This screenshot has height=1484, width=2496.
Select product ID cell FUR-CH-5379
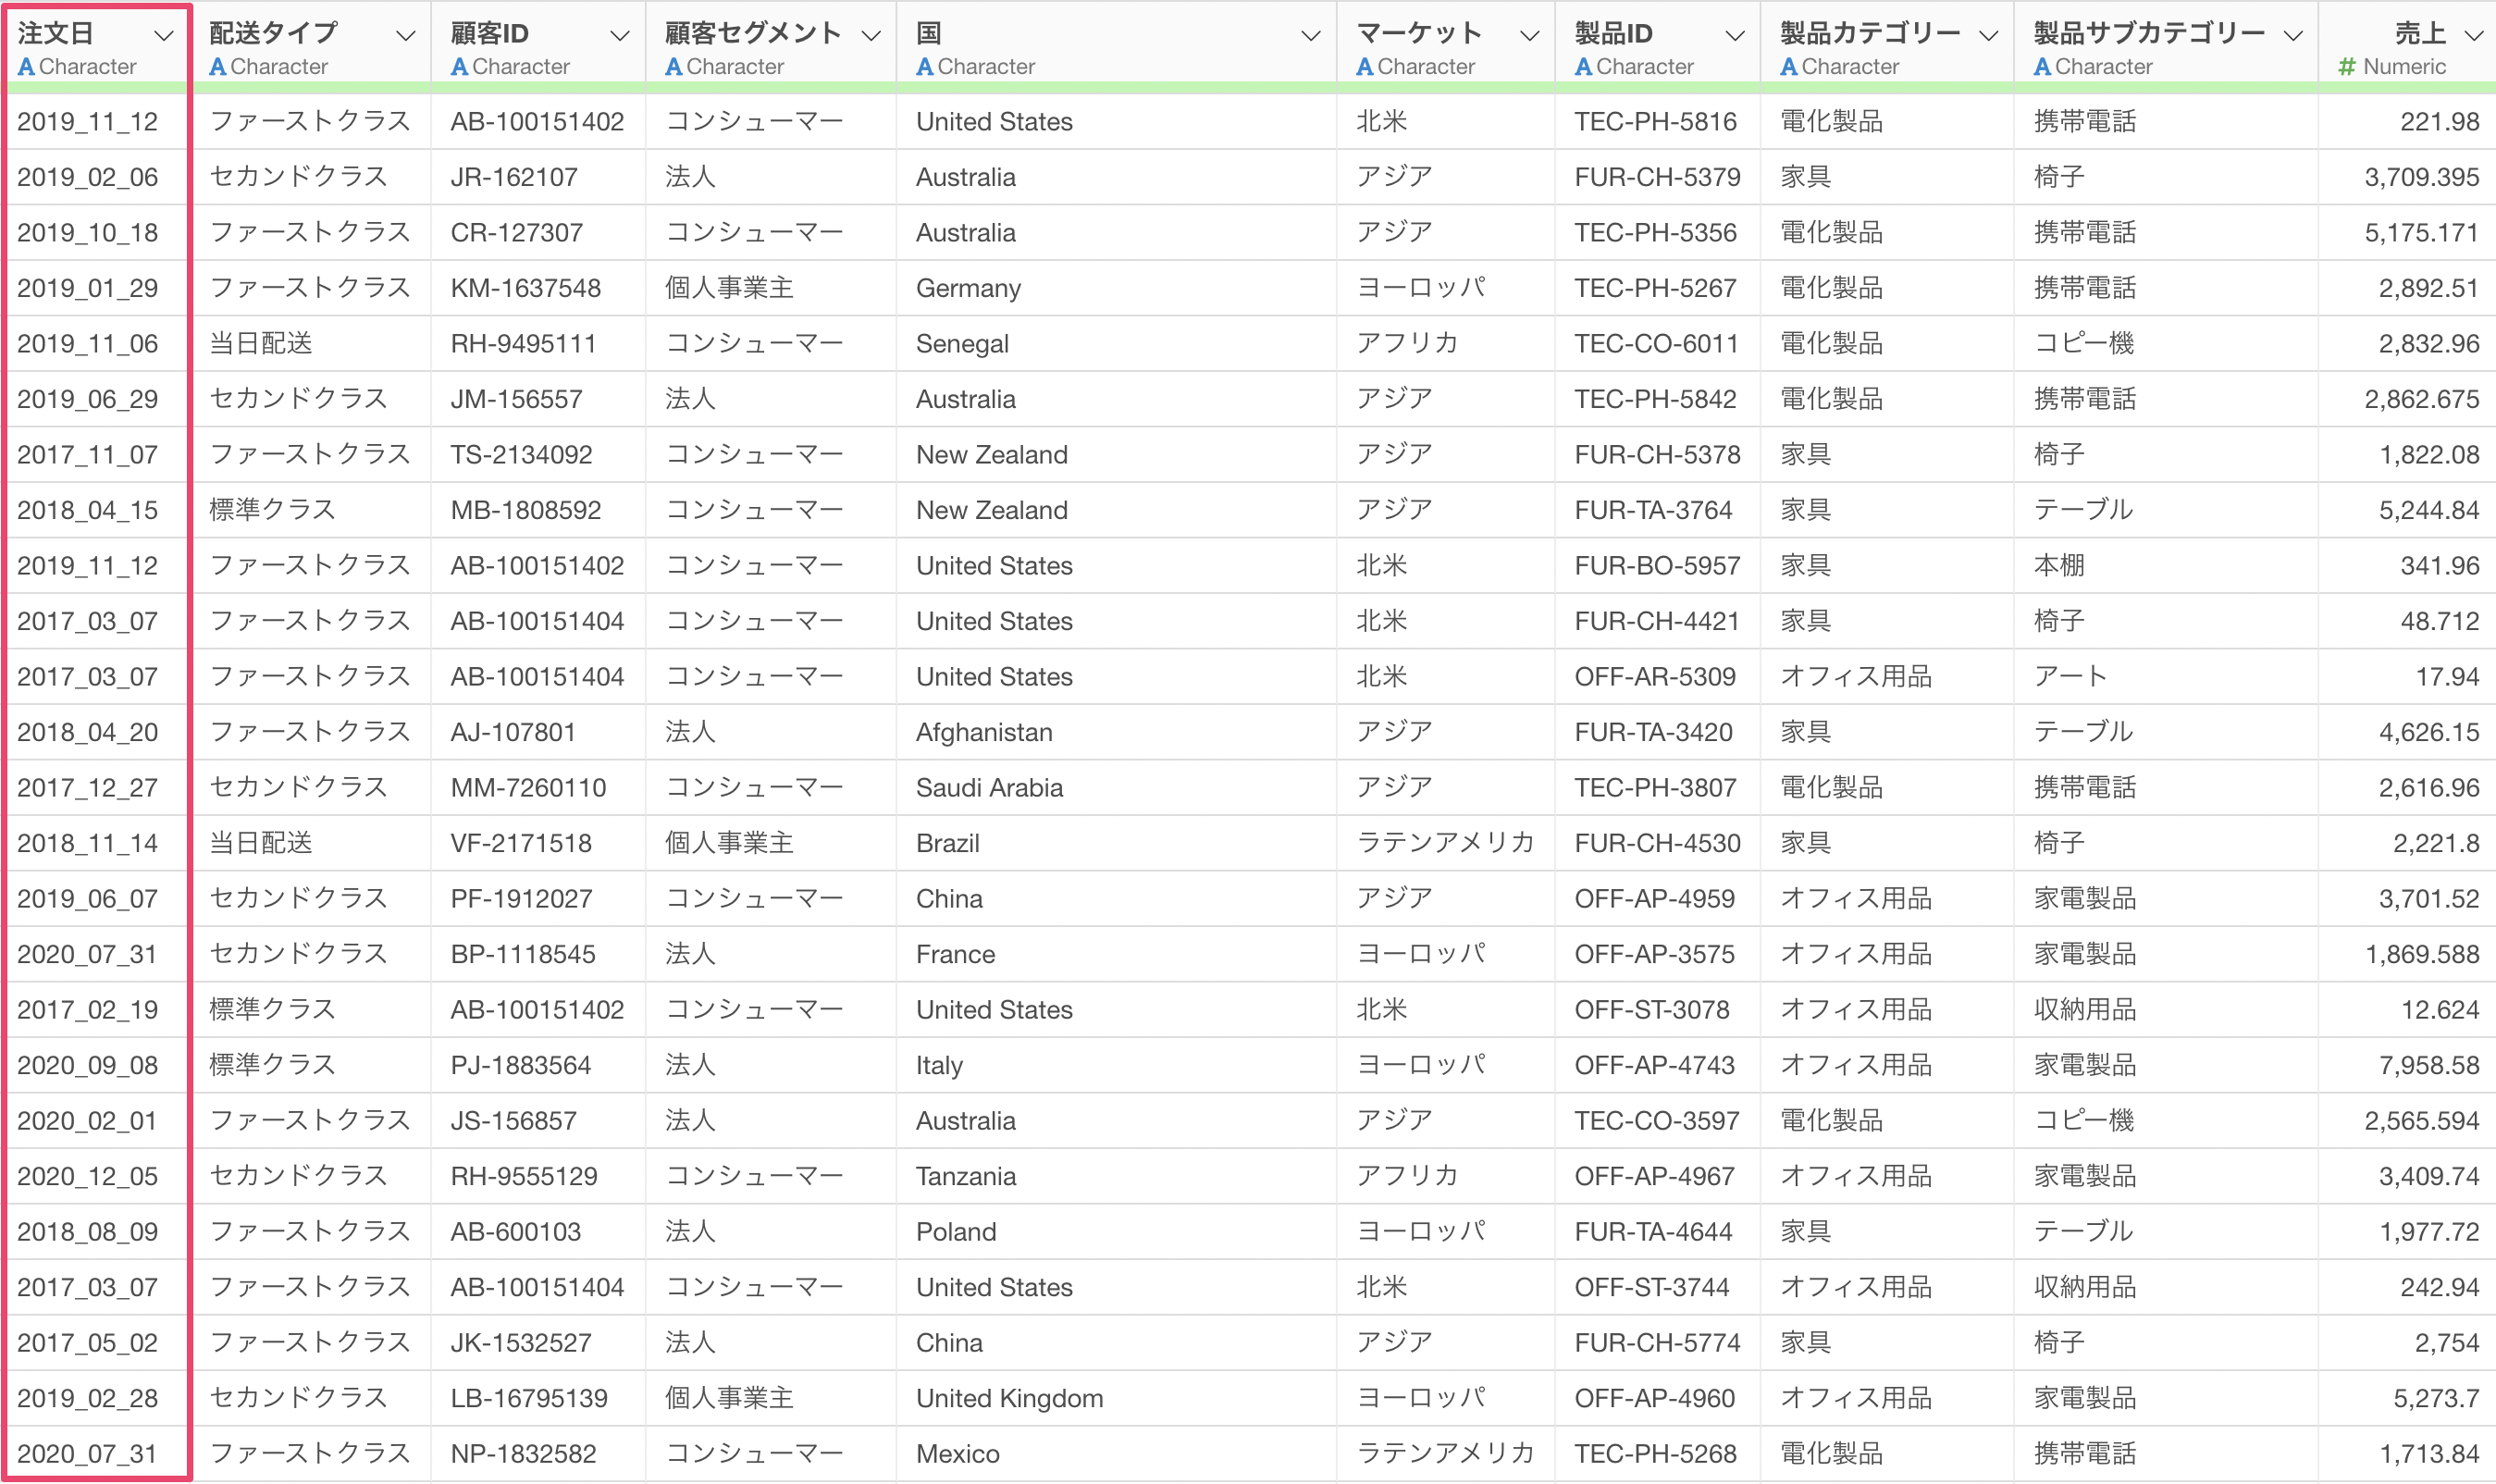coord(1657,177)
